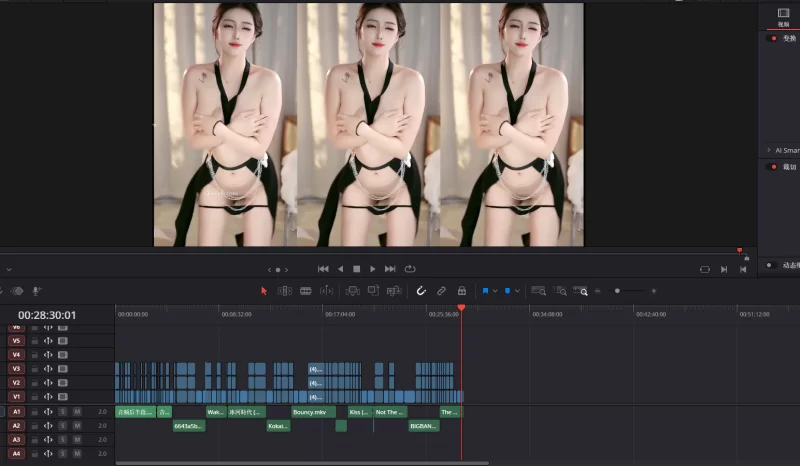Mute audio track A1
The height and width of the screenshot is (466, 800).
click(x=77, y=412)
